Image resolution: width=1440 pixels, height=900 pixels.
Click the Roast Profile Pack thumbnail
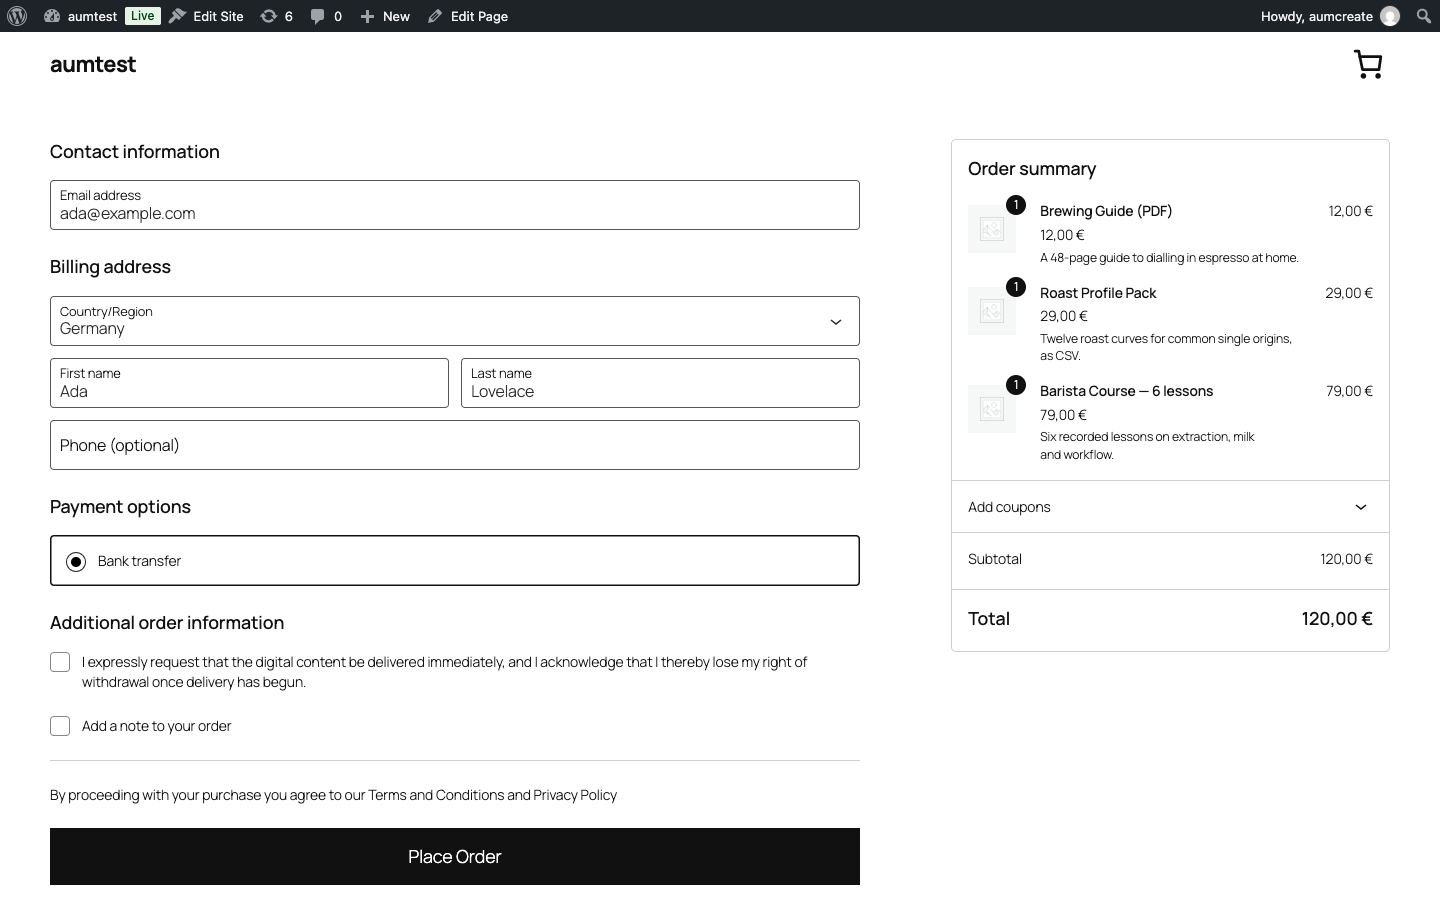pyautogui.click(x=992, y=311)
